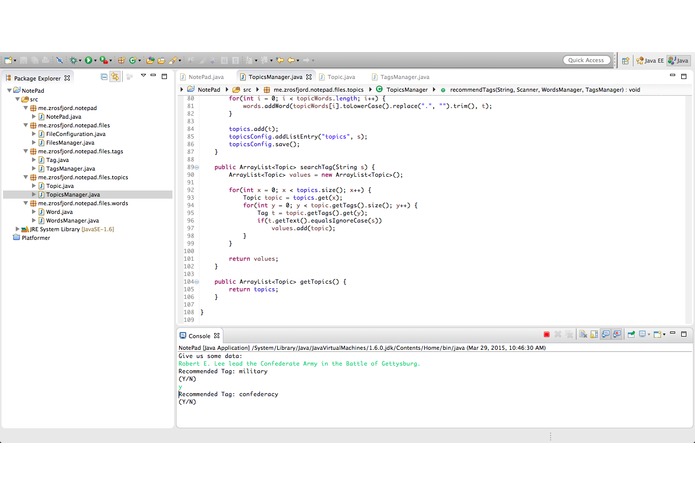695x494 pixels.
Task: Click the New Java Class green C icon
Action: (x=133, y=60)
